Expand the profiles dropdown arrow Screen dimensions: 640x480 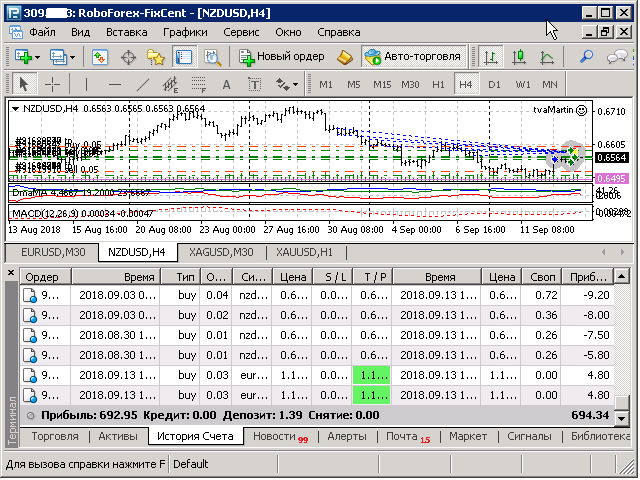coord(73,57)
